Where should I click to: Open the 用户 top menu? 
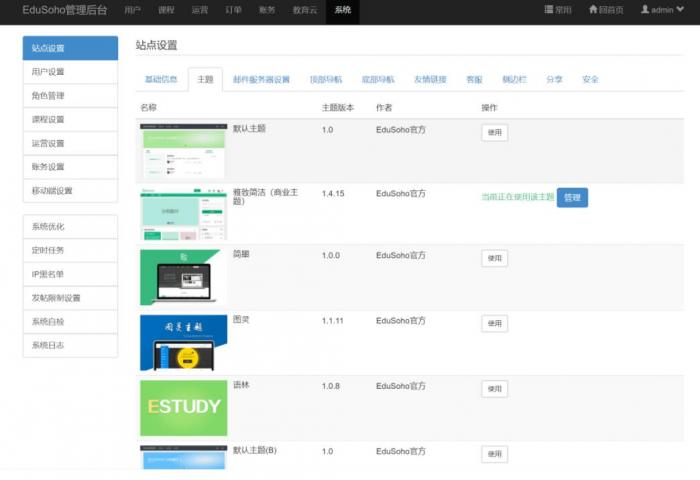[x=132, y=9]
